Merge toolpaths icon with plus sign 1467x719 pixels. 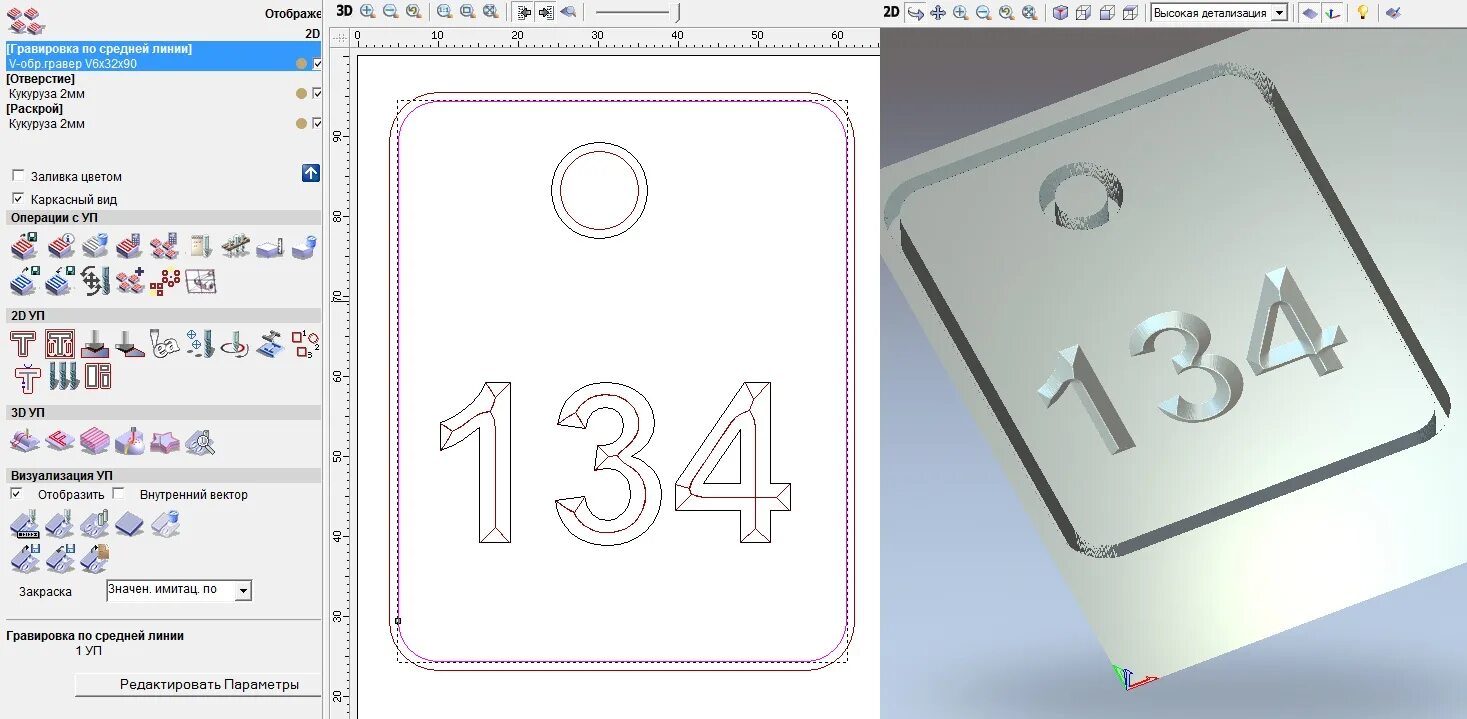[x=129, y=282]
